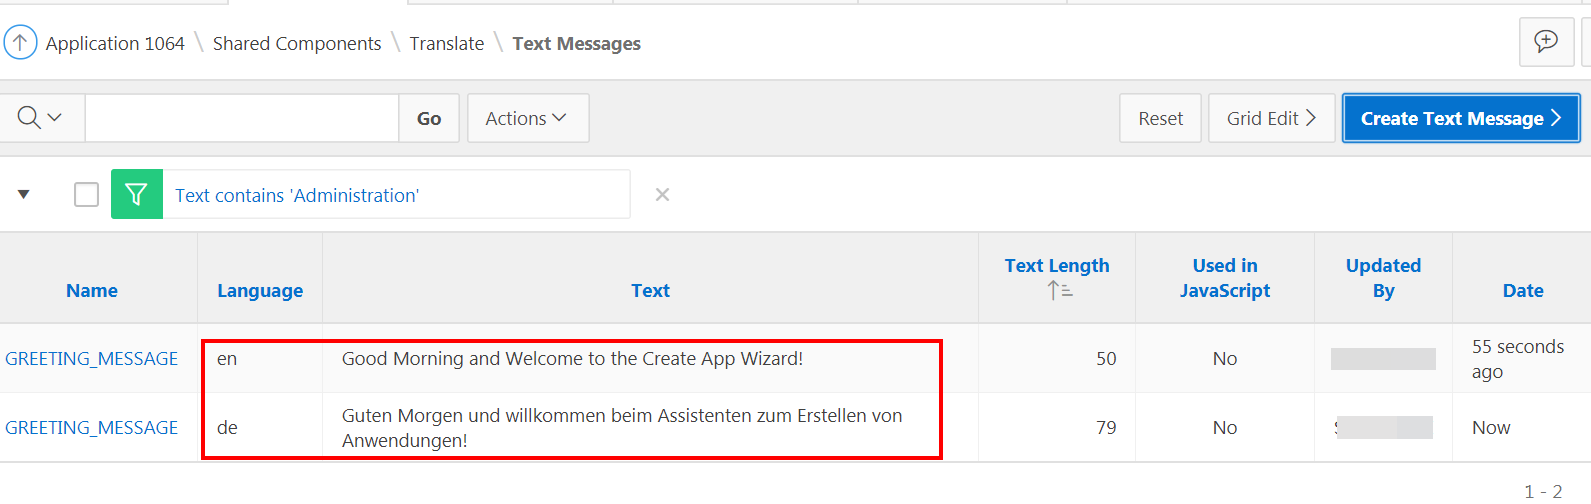Click the up-arrow icon beside Application 1064

coord(20,43)
